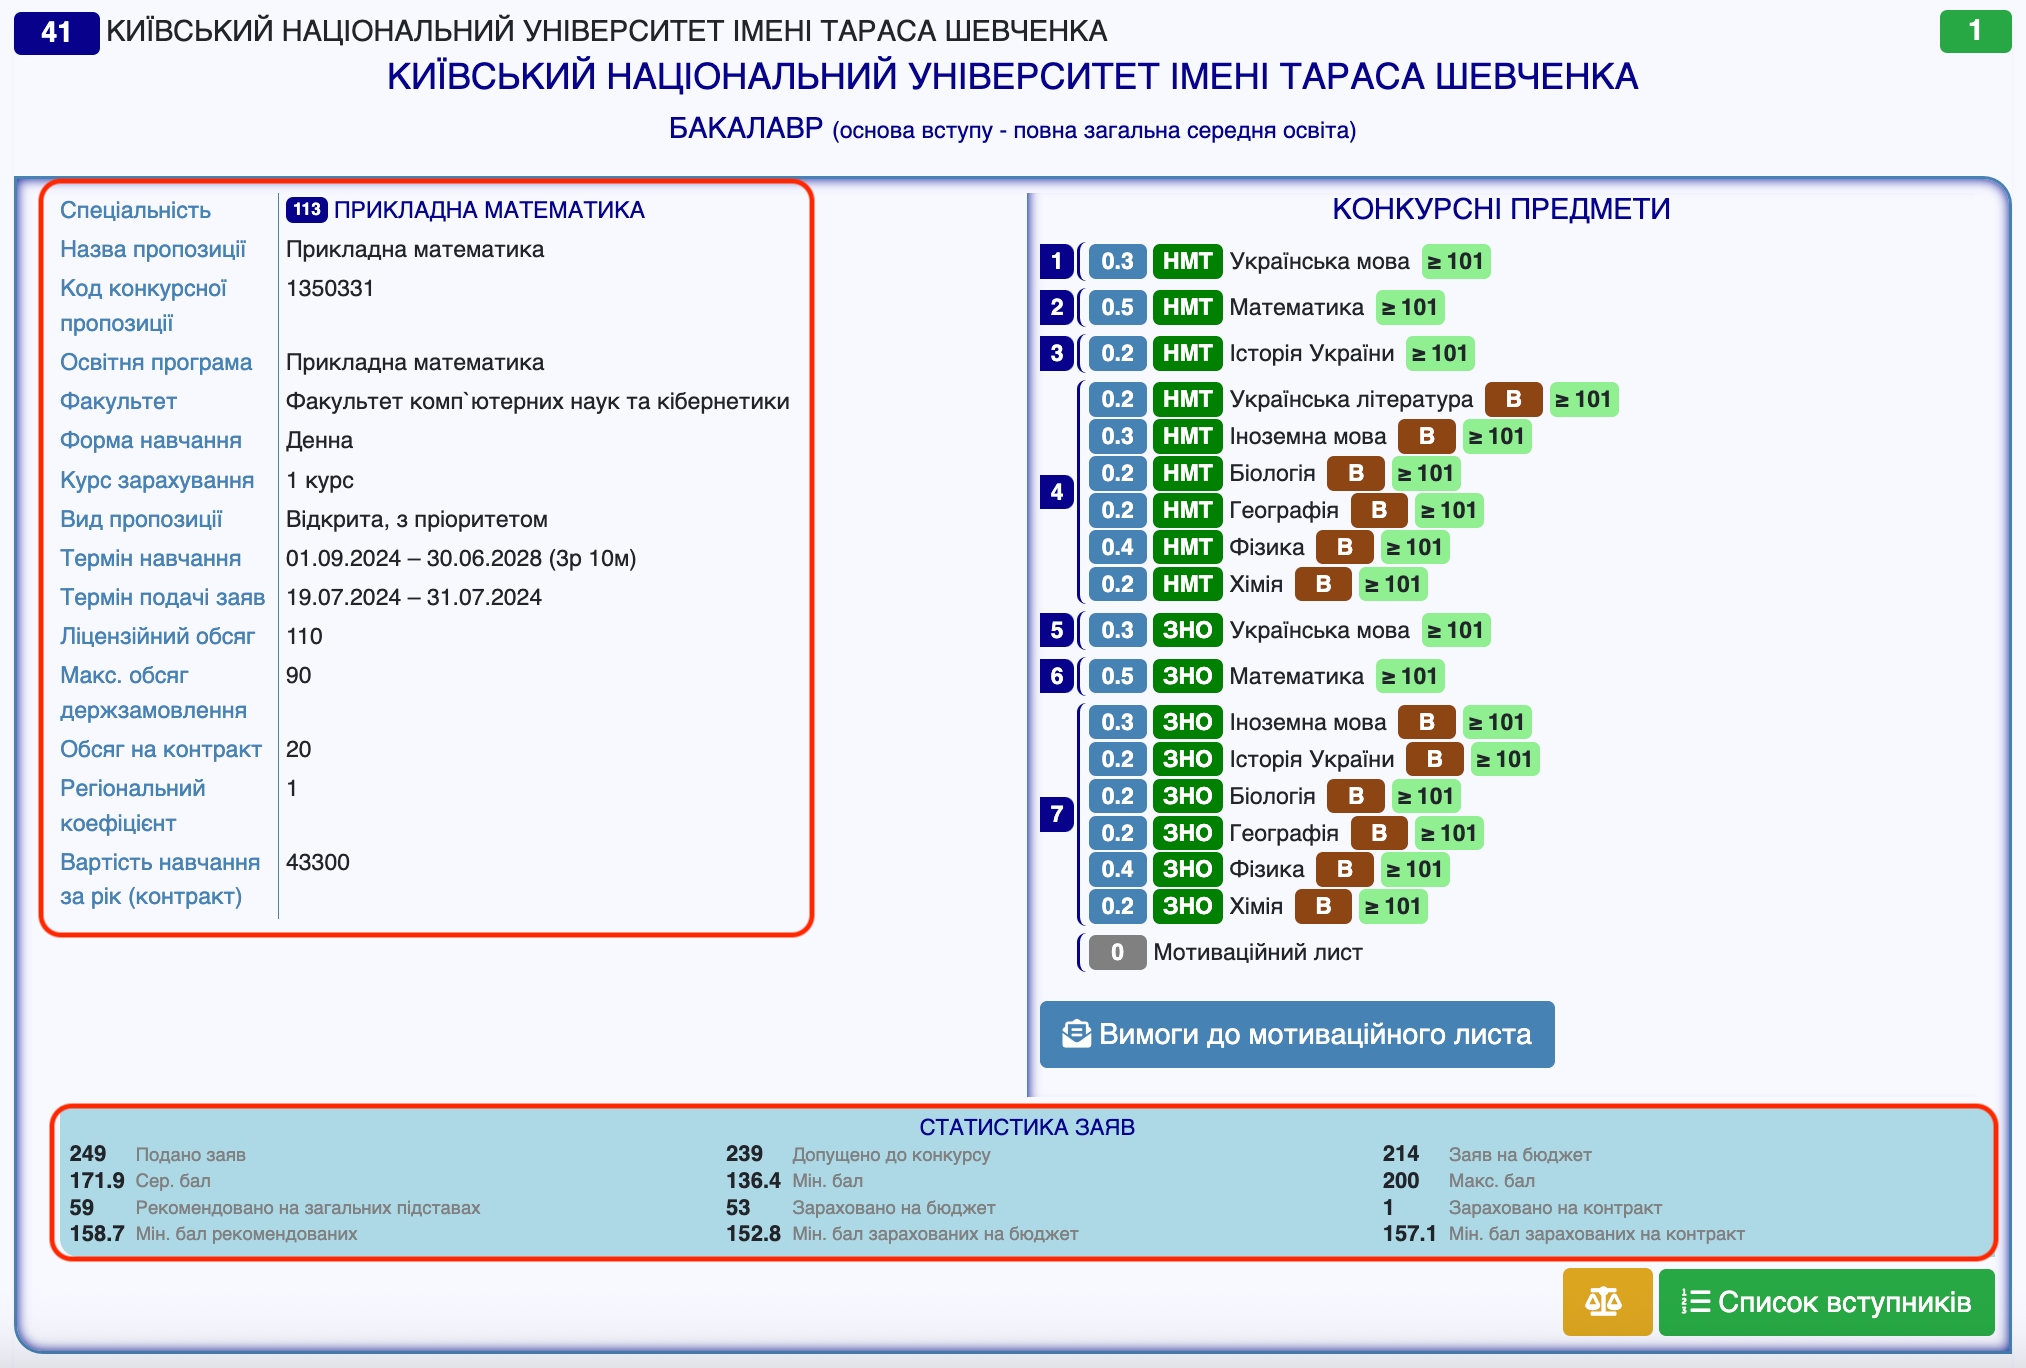Click the Відкрита, з пріоритетом value

pos(417,519)
